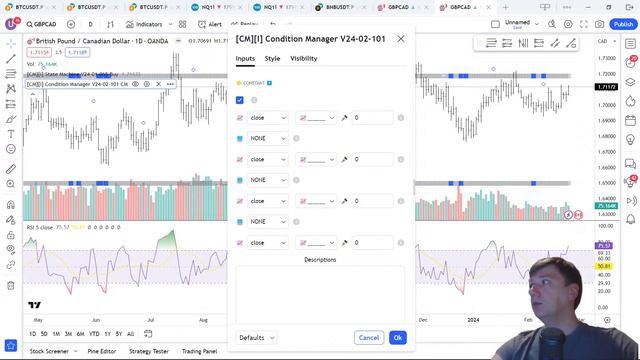Click the add symbol plus icon

pos(71,24)
